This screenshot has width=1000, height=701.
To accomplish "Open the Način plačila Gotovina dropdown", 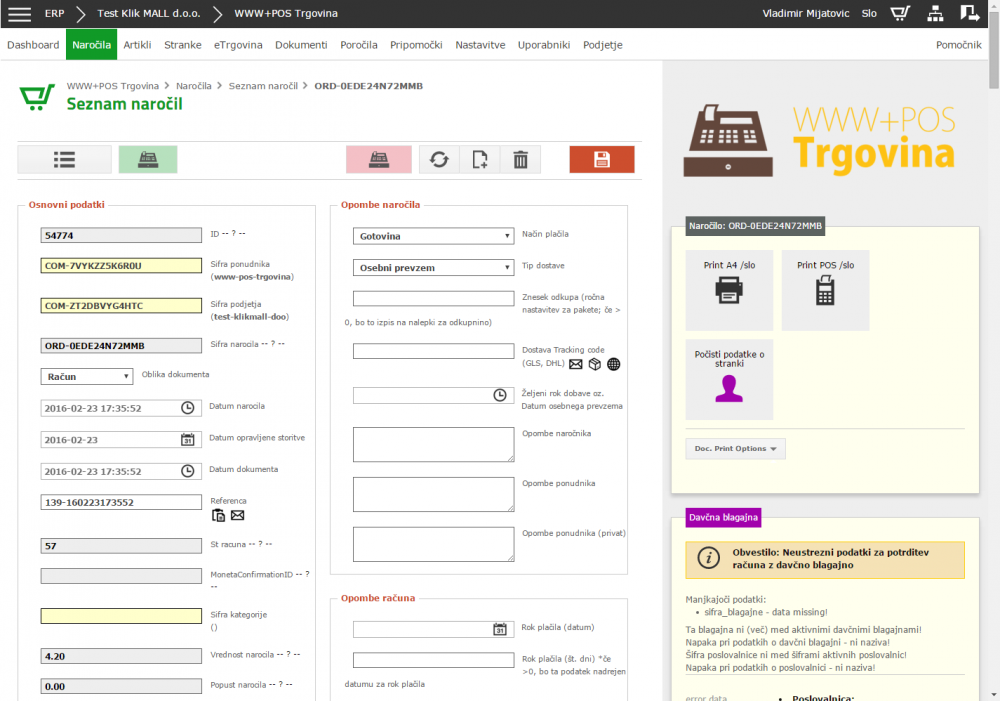I will (x=433, y=236).
